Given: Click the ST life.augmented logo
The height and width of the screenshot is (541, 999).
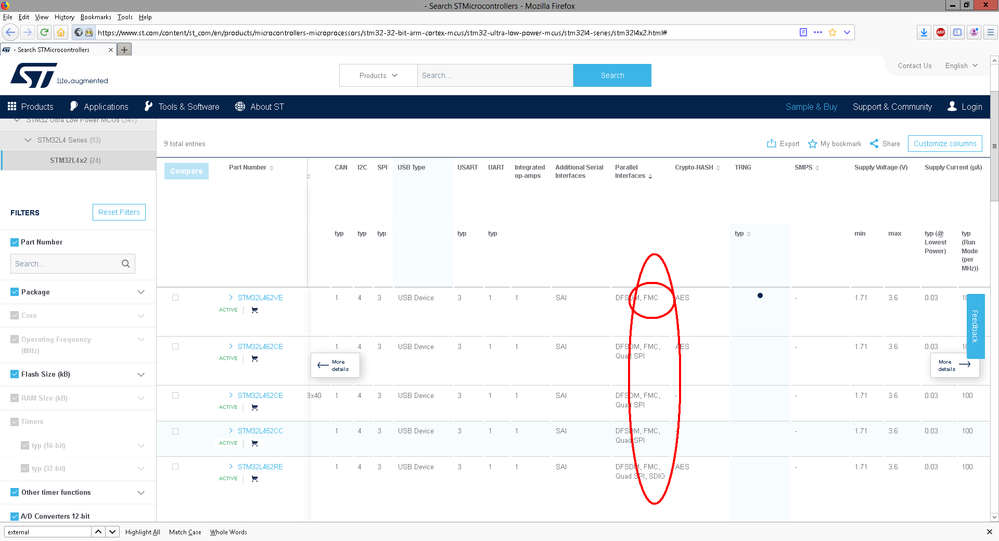Looking at the screenshot, I should click(x=59, y=75).
